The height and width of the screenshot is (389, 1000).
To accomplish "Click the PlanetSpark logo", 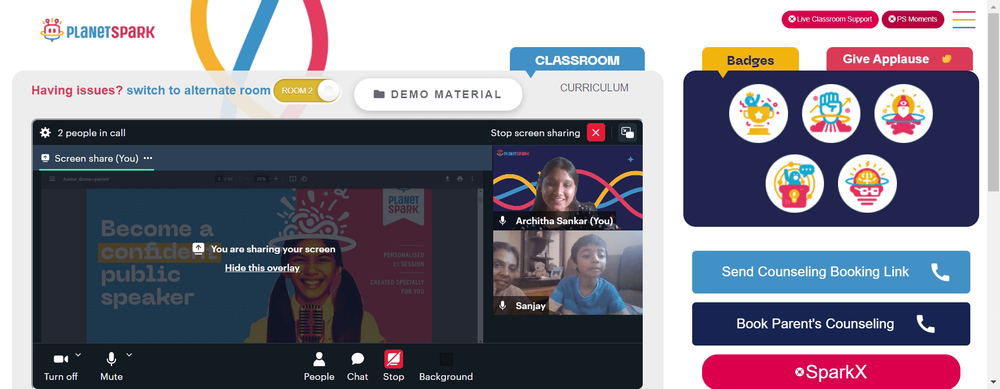I will pos(98,30).
